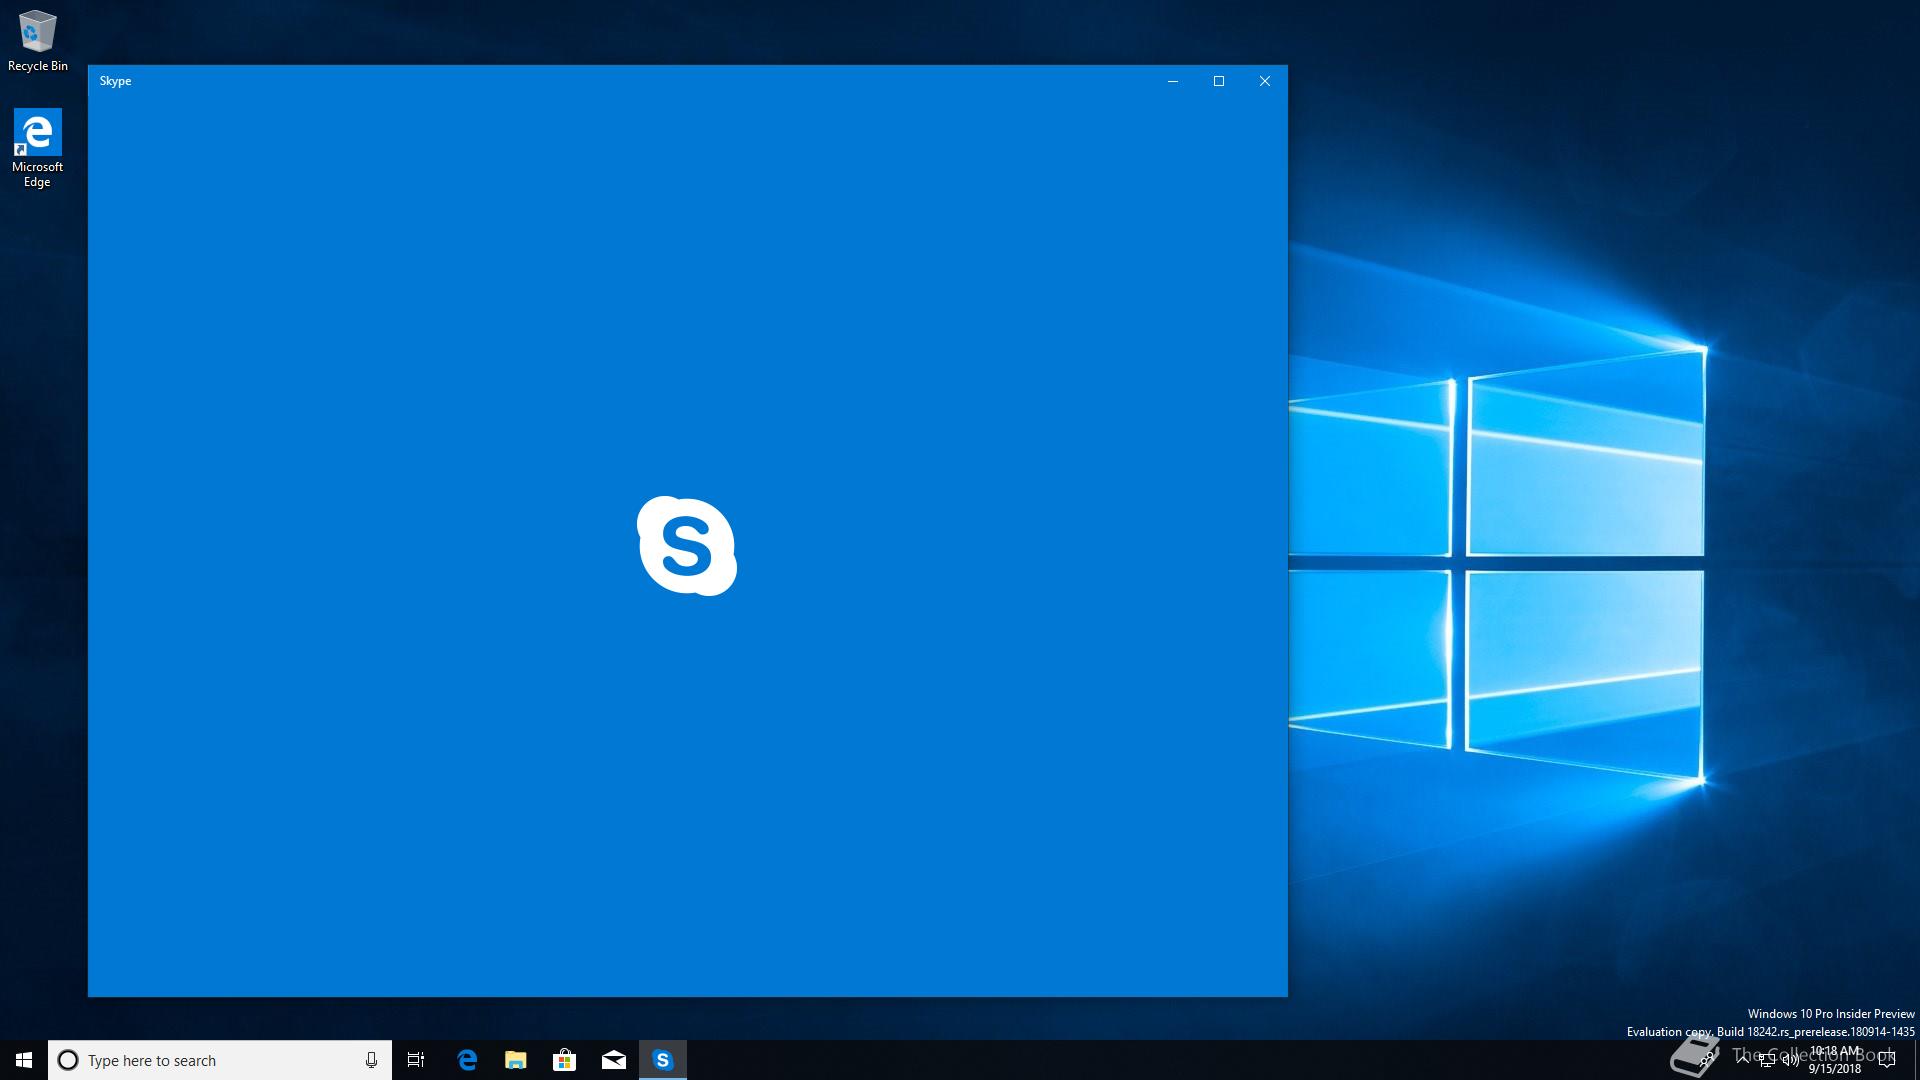Open the Mail app from taskbar
Image resolution: width=1920 pixels, height=1080 pixels.
(613, 1060)
